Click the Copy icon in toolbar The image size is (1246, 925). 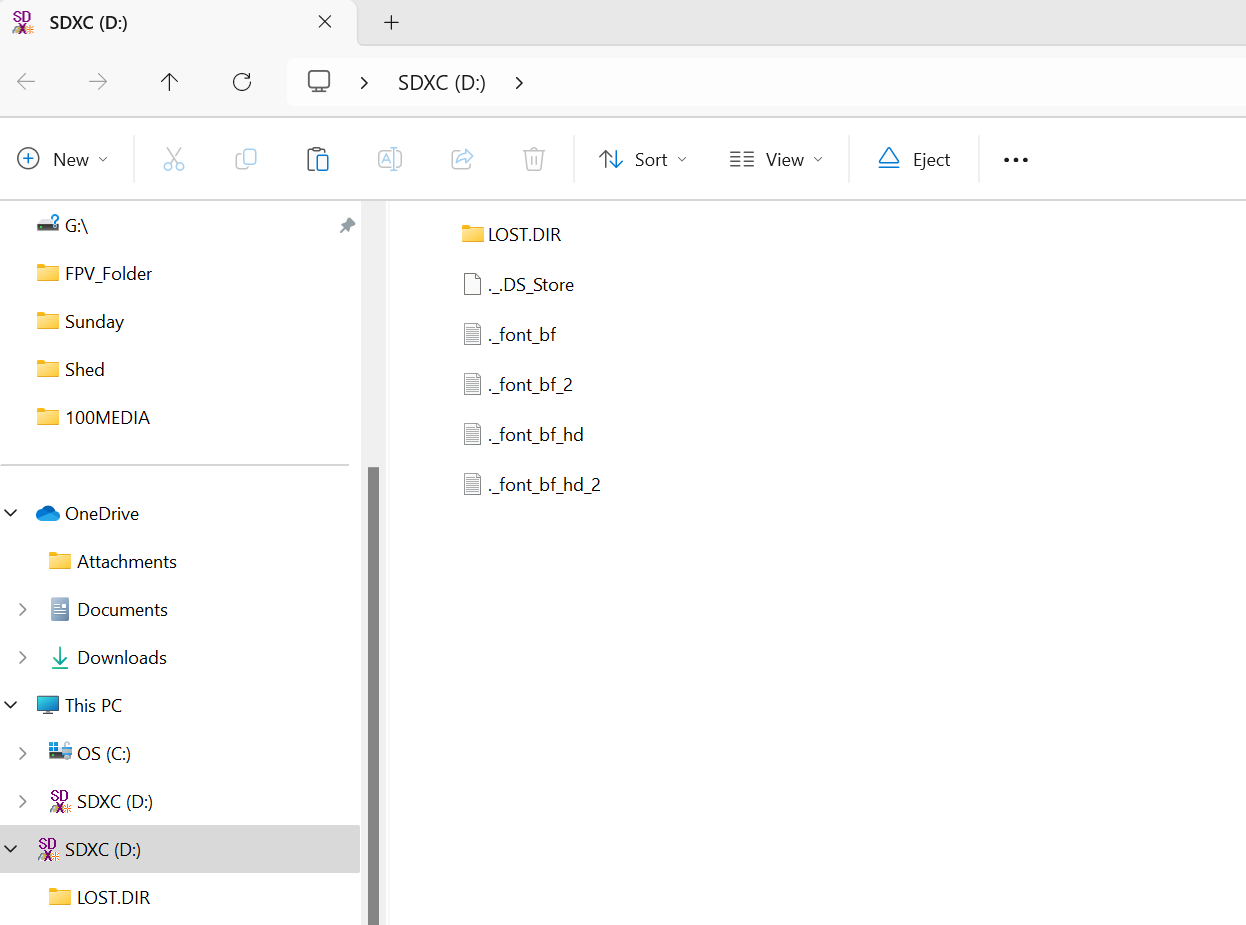click(x=246, y=159)
